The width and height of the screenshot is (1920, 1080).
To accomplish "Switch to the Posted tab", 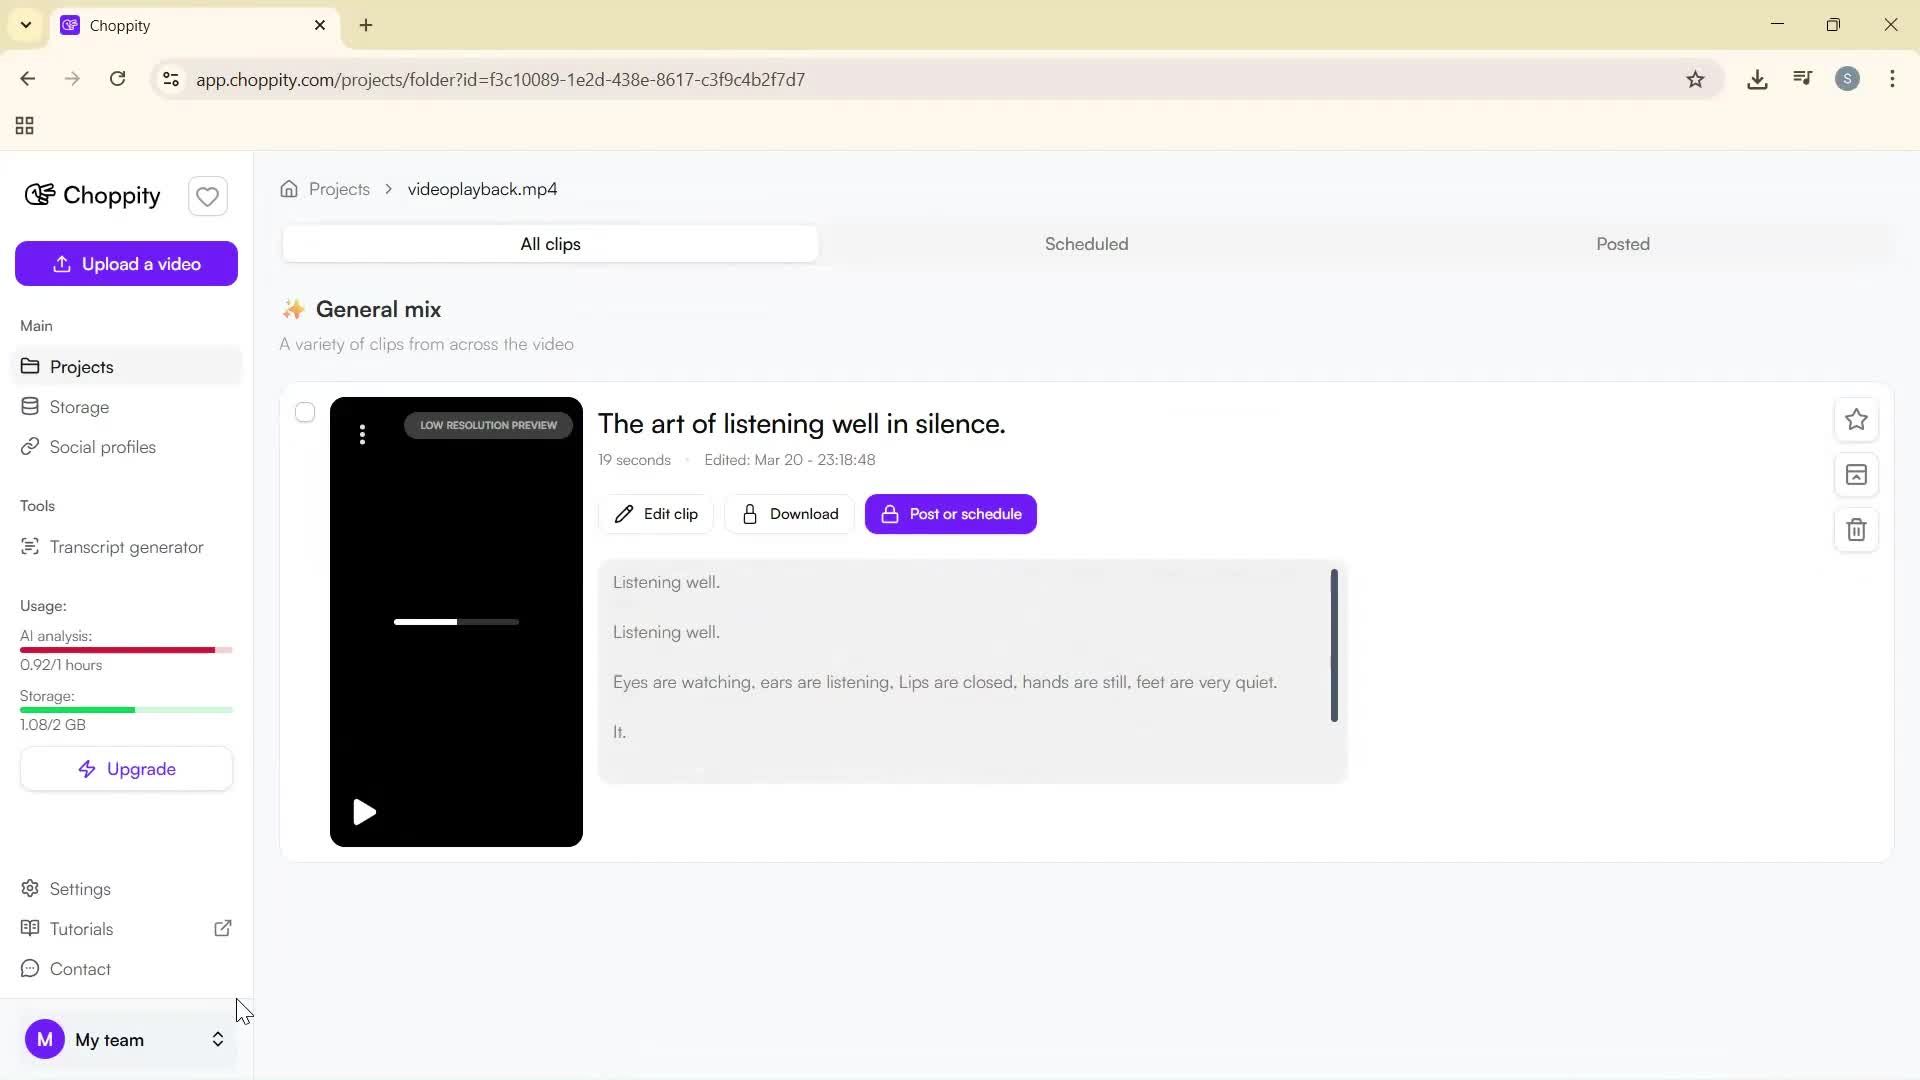I will coord(1622,243).
